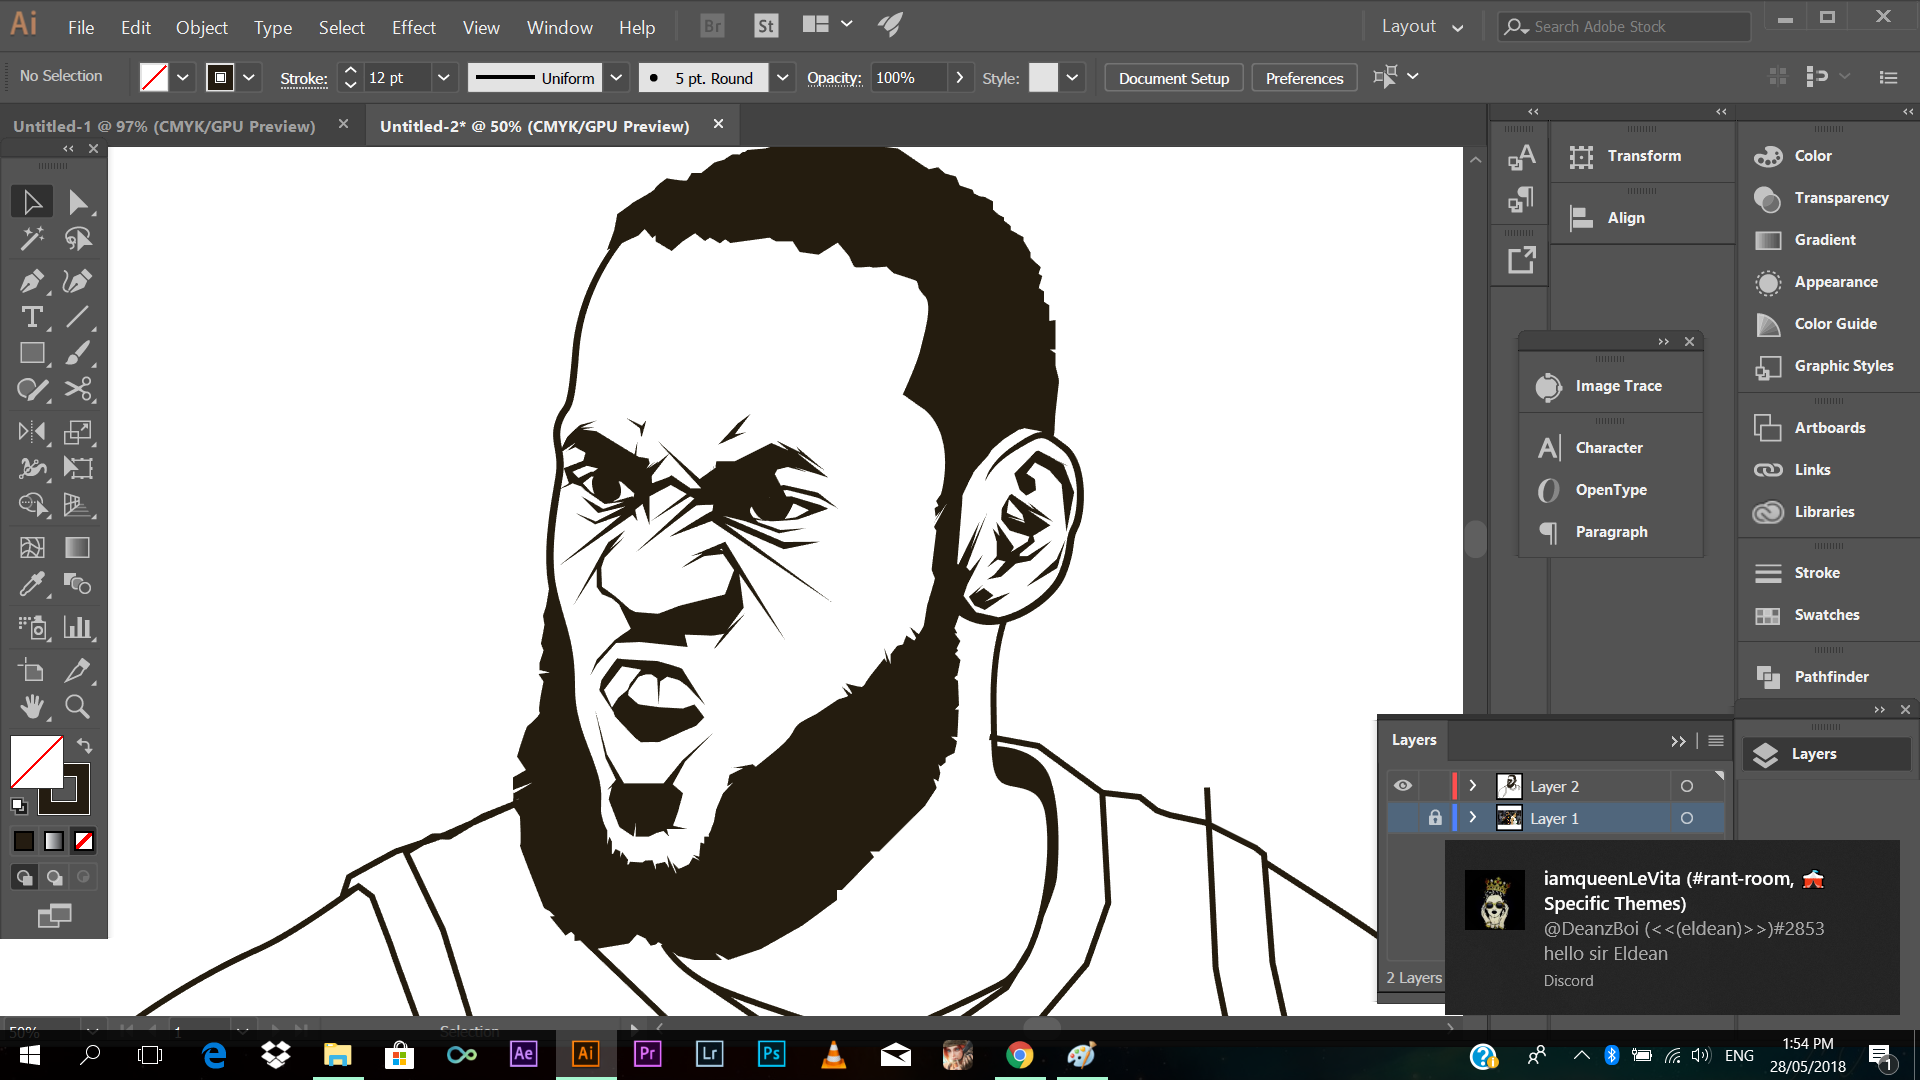1920x1080 pixels.
Task: Open Layout workspace switcher
Action: tap(1423, 26)
